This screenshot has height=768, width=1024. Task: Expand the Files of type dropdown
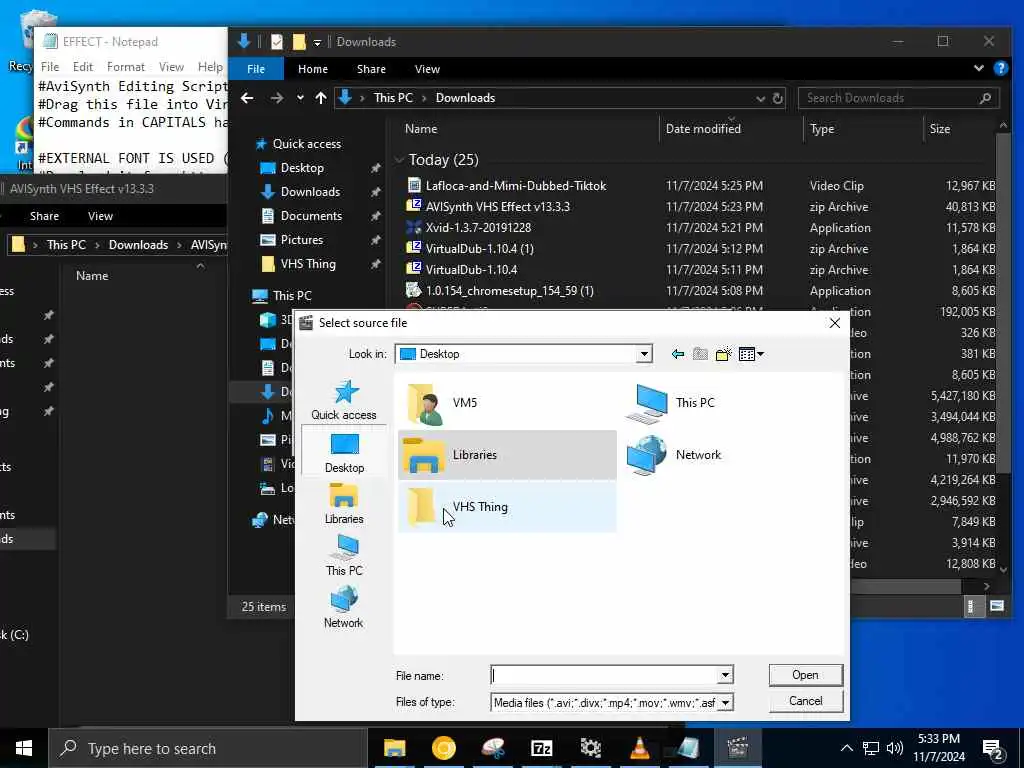[725, 702]
